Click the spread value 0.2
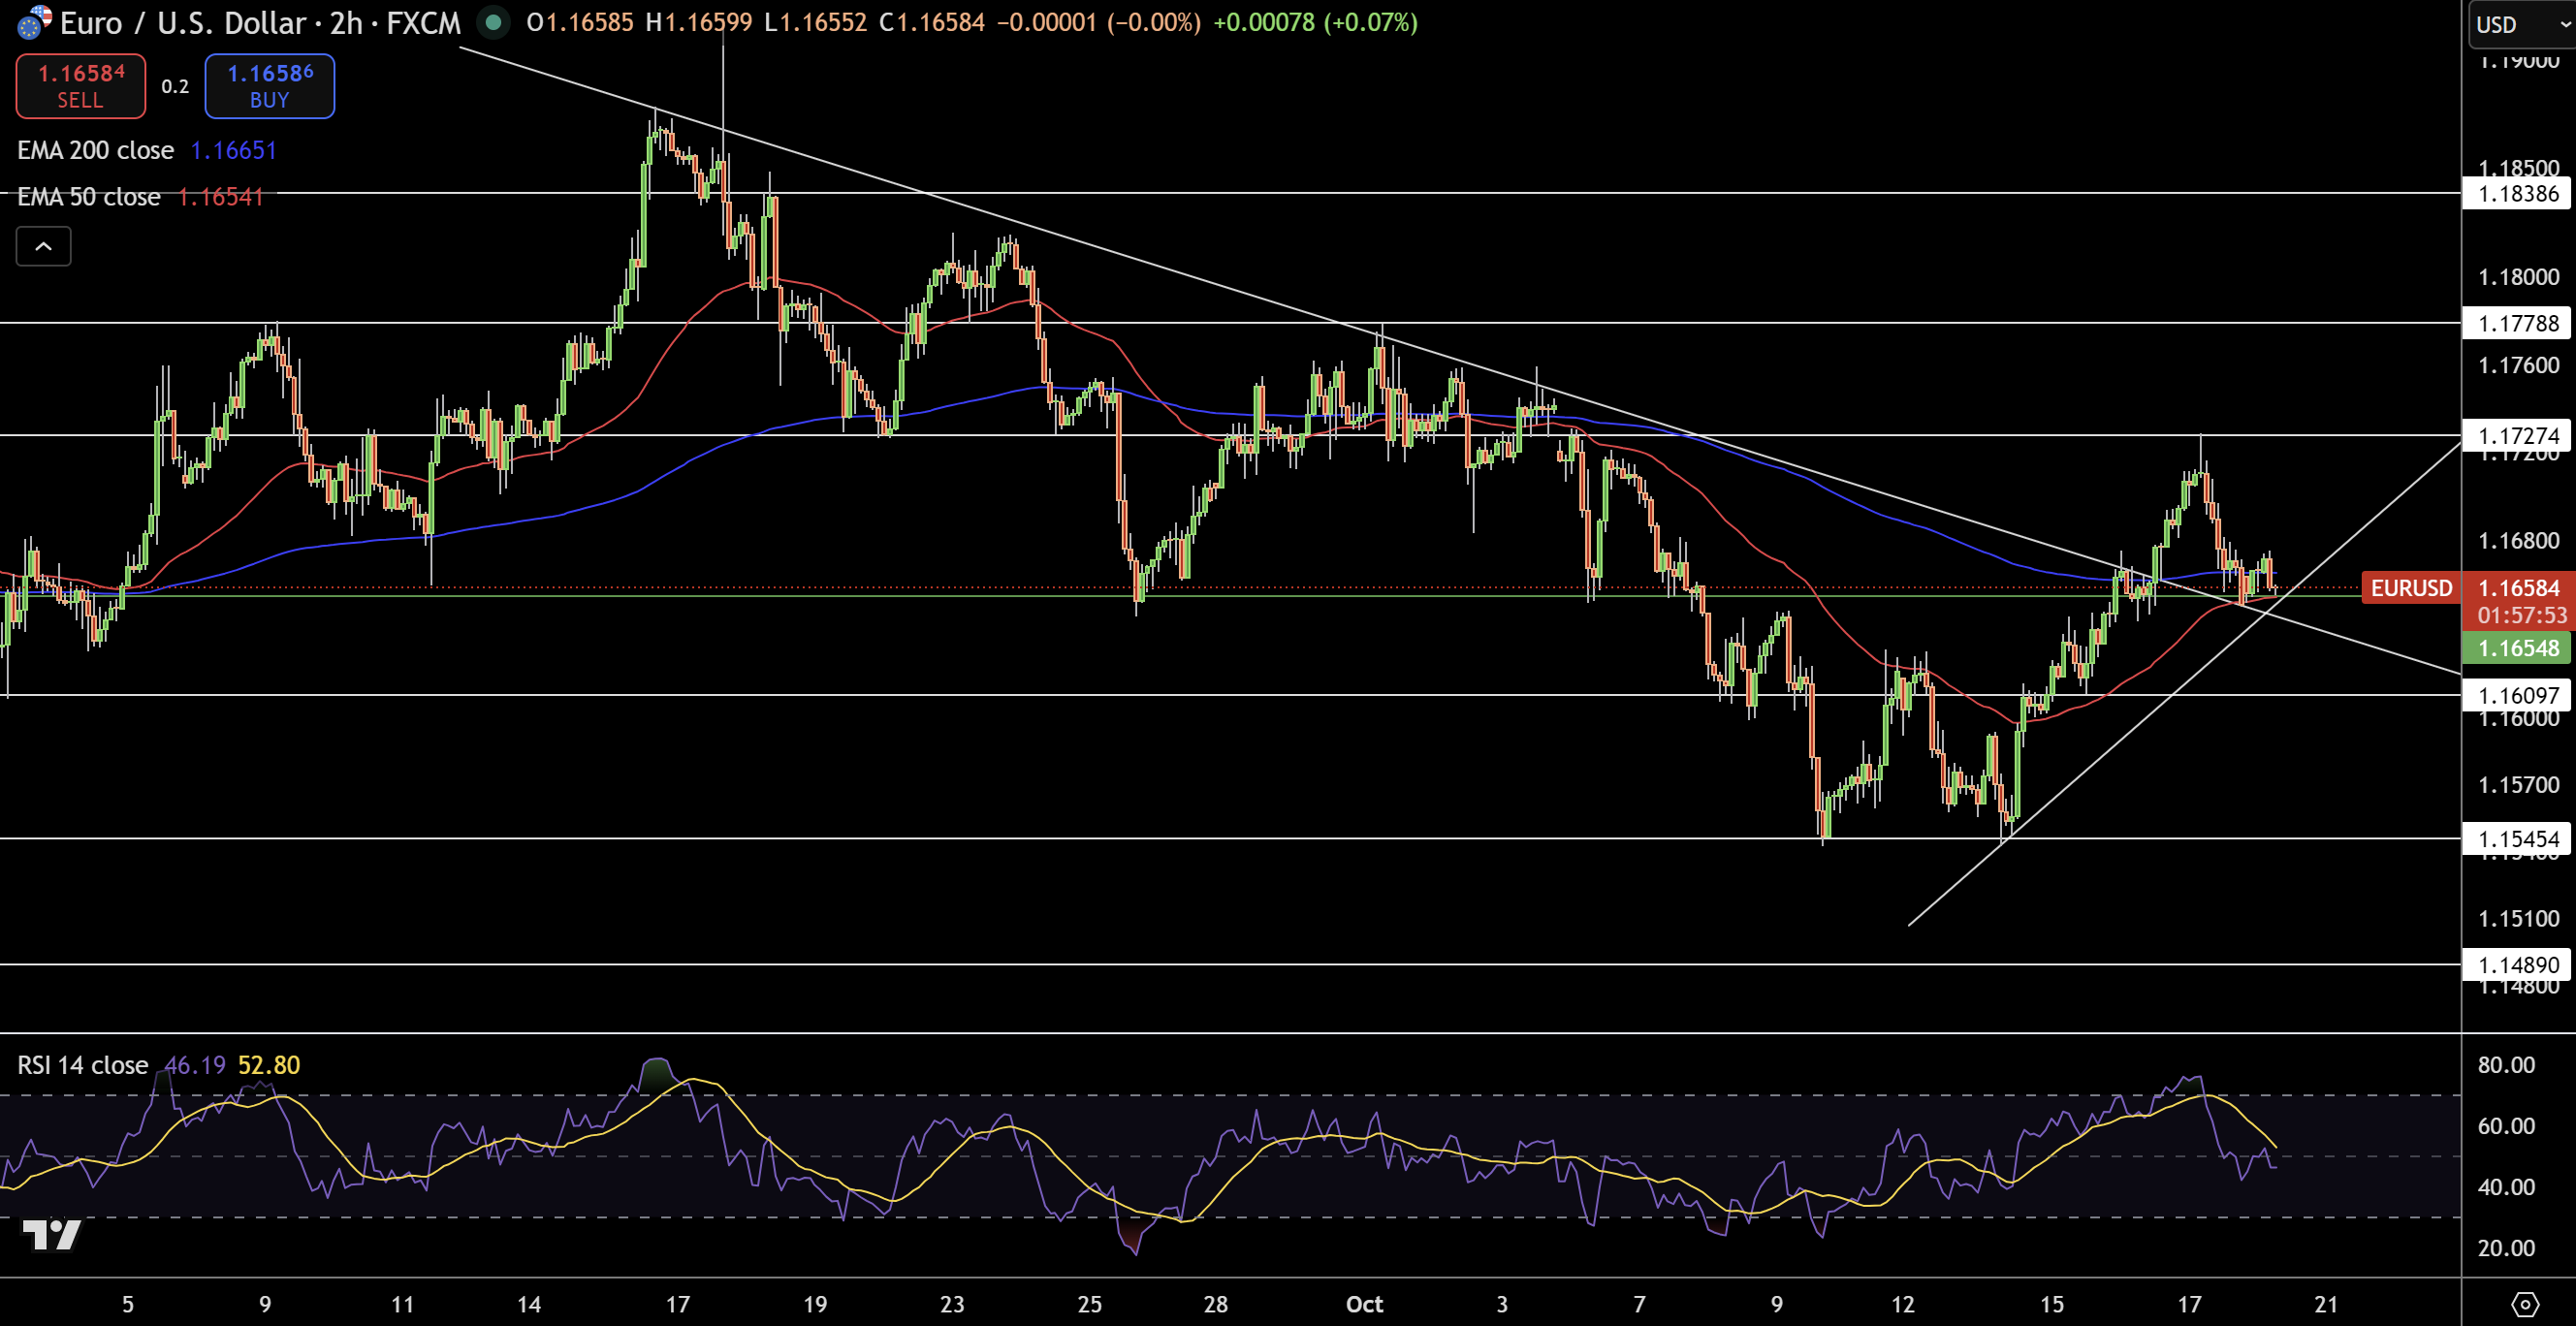Screen dimensions: 2576x1326 point(175,86)
